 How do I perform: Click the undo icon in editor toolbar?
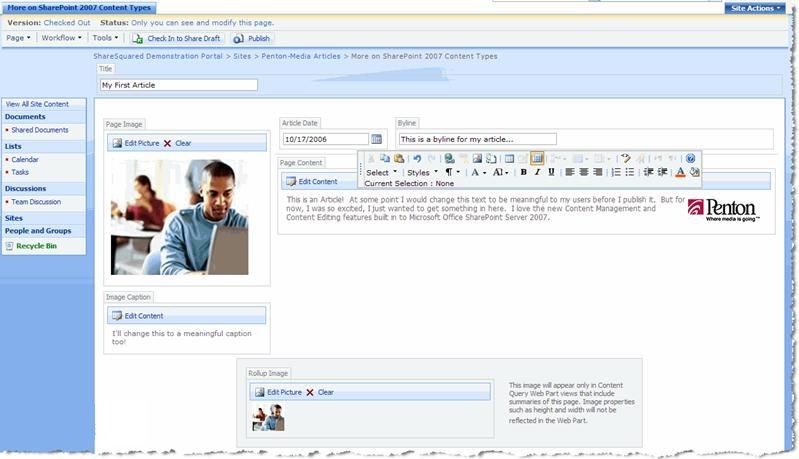click(x=417, y=158)
